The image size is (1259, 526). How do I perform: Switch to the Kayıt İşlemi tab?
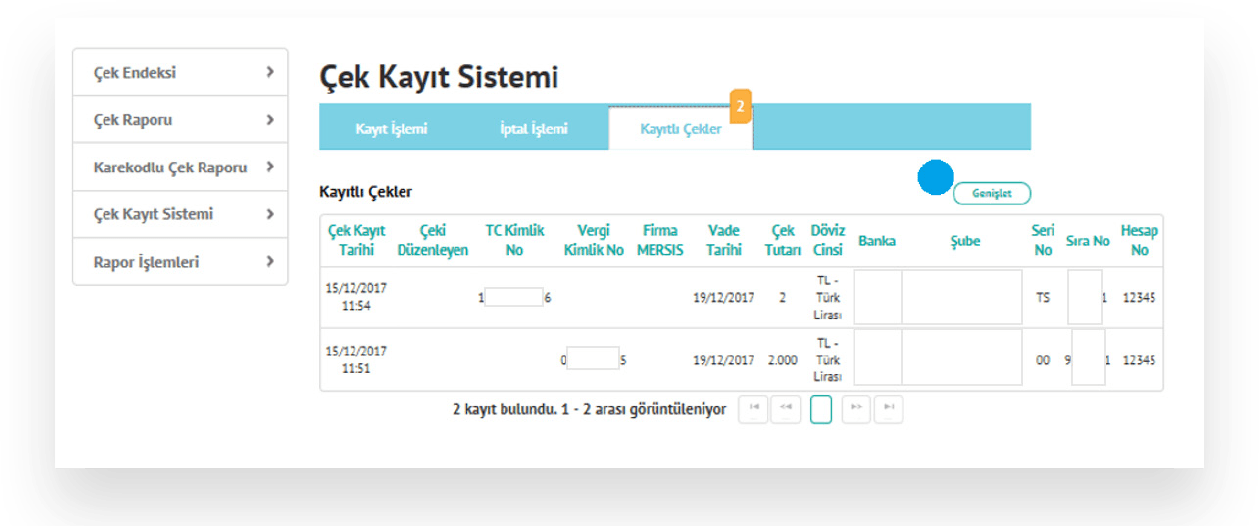tap(391, 129)
